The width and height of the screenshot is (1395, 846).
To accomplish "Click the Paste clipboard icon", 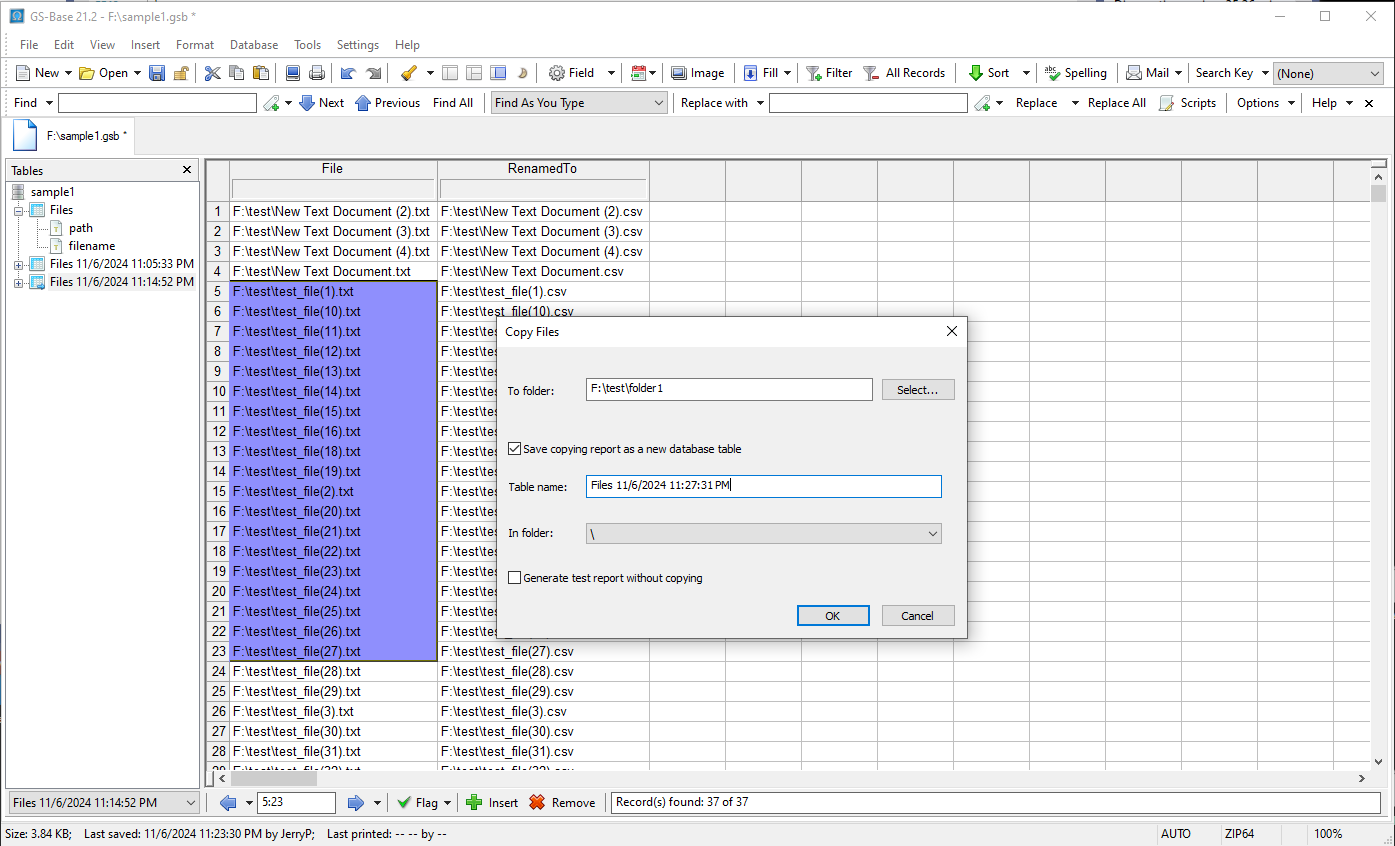I will [x=261, y=73].
